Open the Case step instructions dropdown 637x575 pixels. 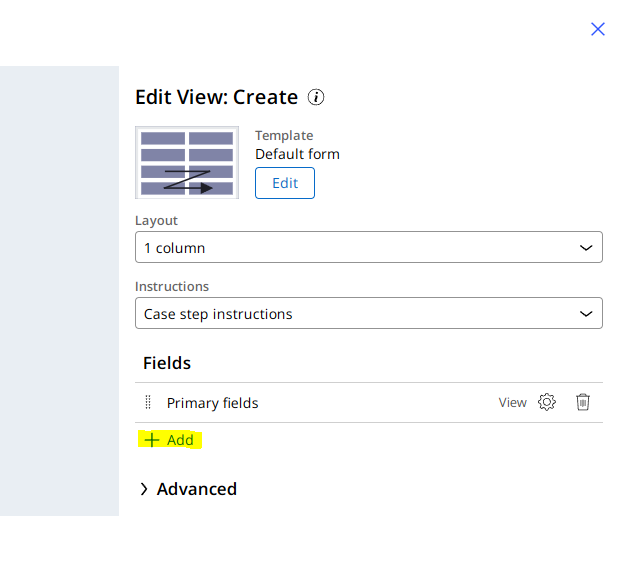click(x=368, y=313)
